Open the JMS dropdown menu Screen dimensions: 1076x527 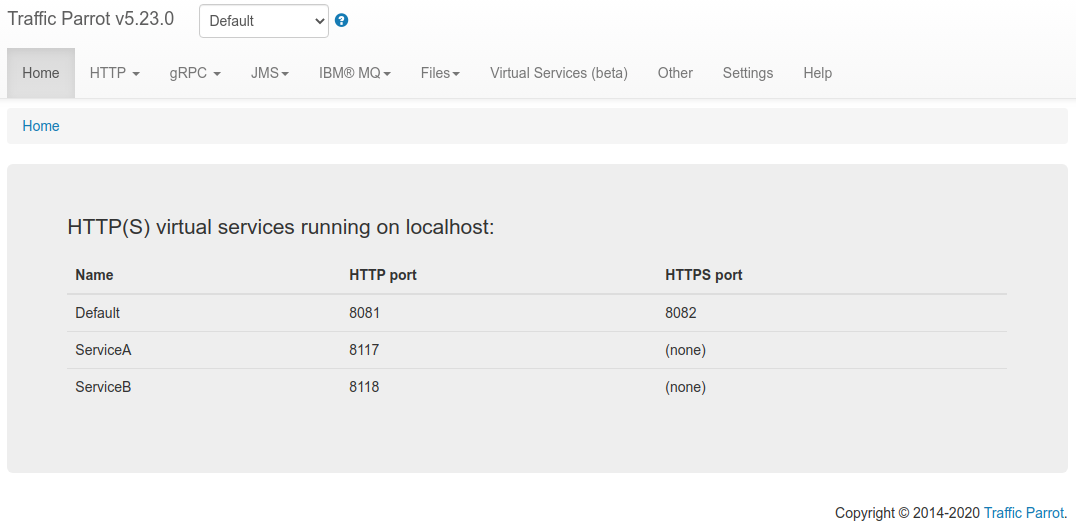(x=269, y=73)
